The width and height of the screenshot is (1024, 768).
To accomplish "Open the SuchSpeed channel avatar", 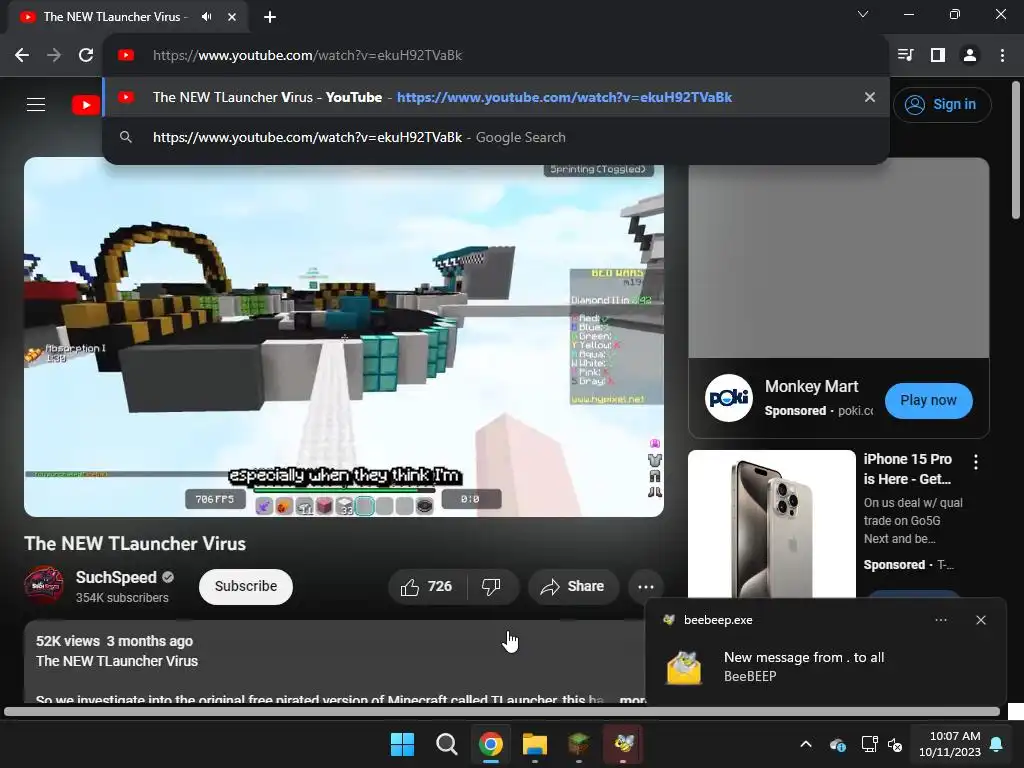I will 44,586.
